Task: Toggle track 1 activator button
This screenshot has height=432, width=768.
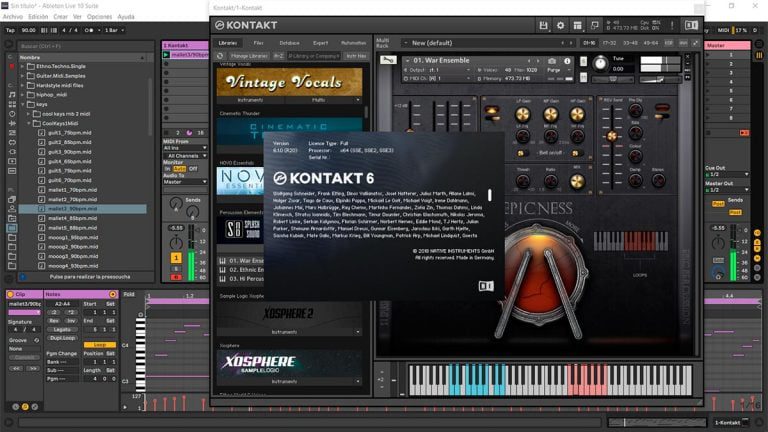Action: tap(176, 258)
